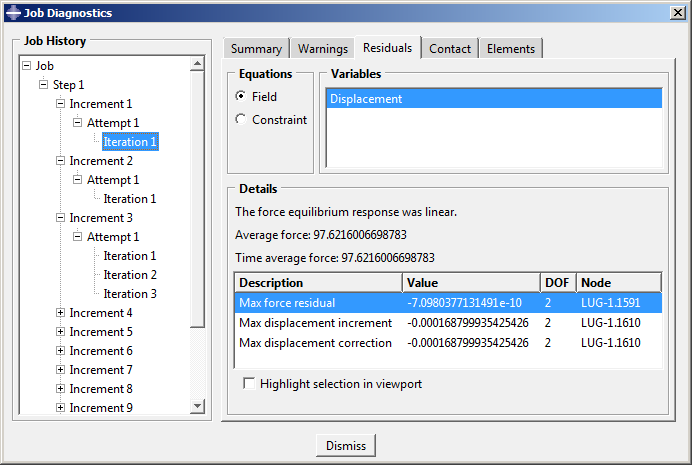Close the Job Diagnostics dialog
The image size is (692, 465).
(677, 13)
